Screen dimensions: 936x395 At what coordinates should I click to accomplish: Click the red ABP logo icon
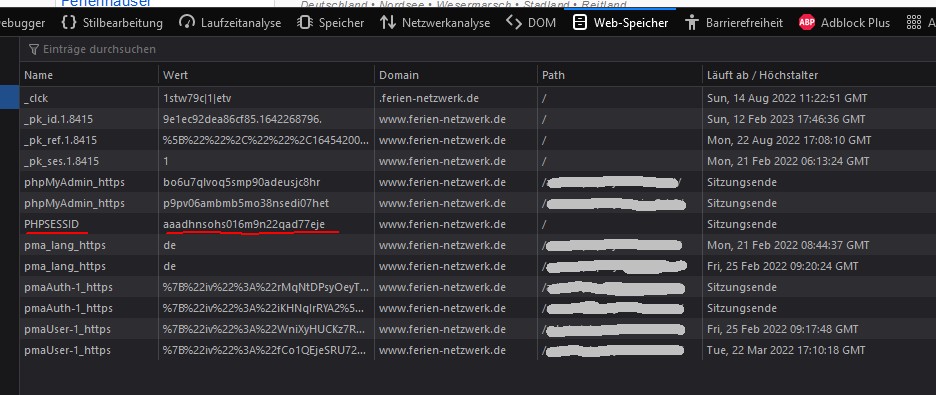coord(806,23)
